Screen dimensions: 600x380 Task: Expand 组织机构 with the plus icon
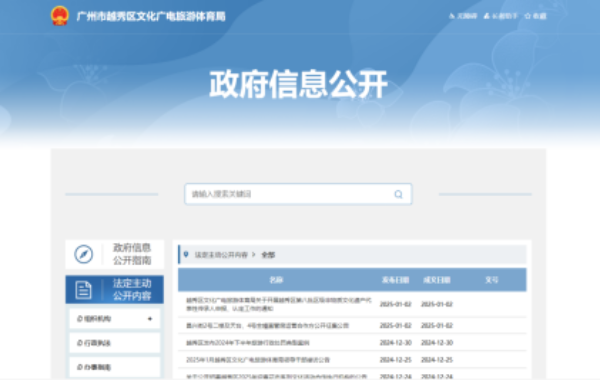[x=150, y=319]
